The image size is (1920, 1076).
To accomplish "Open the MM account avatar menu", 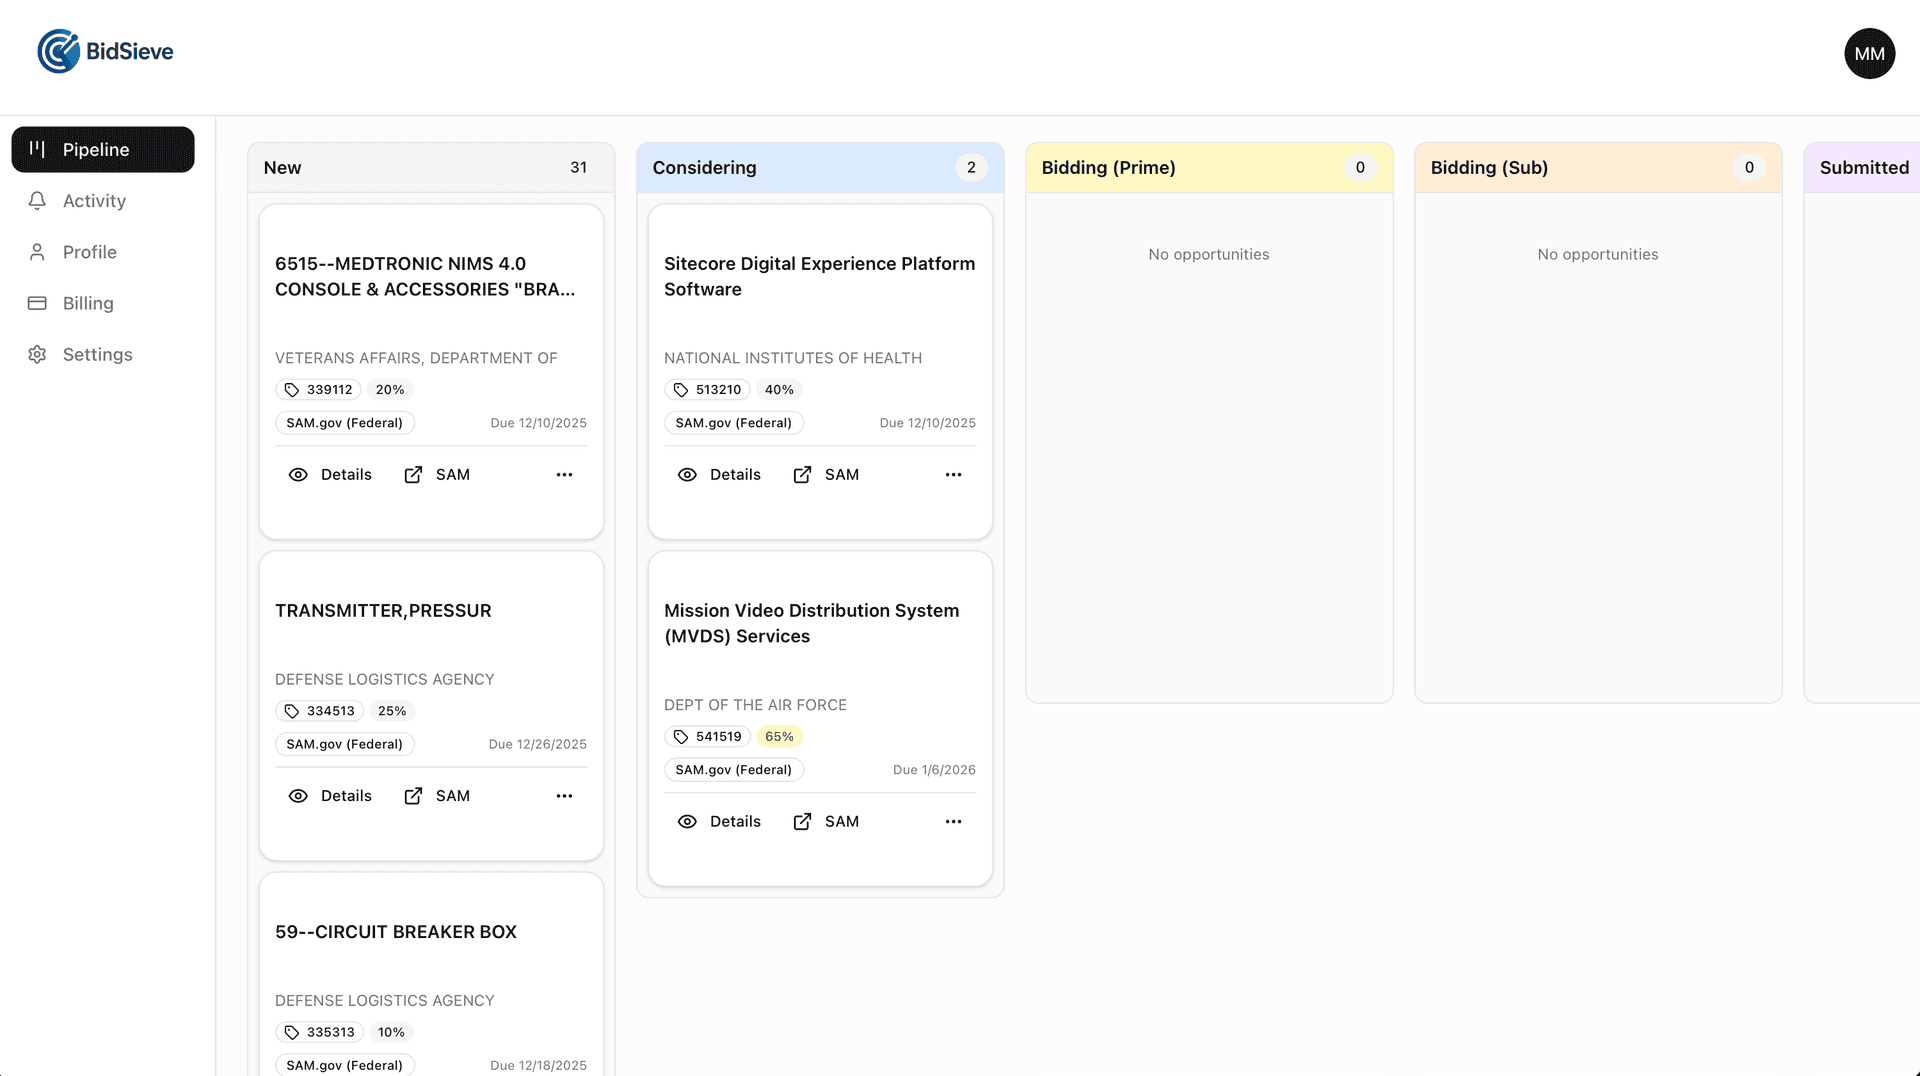I will 1869,53.
